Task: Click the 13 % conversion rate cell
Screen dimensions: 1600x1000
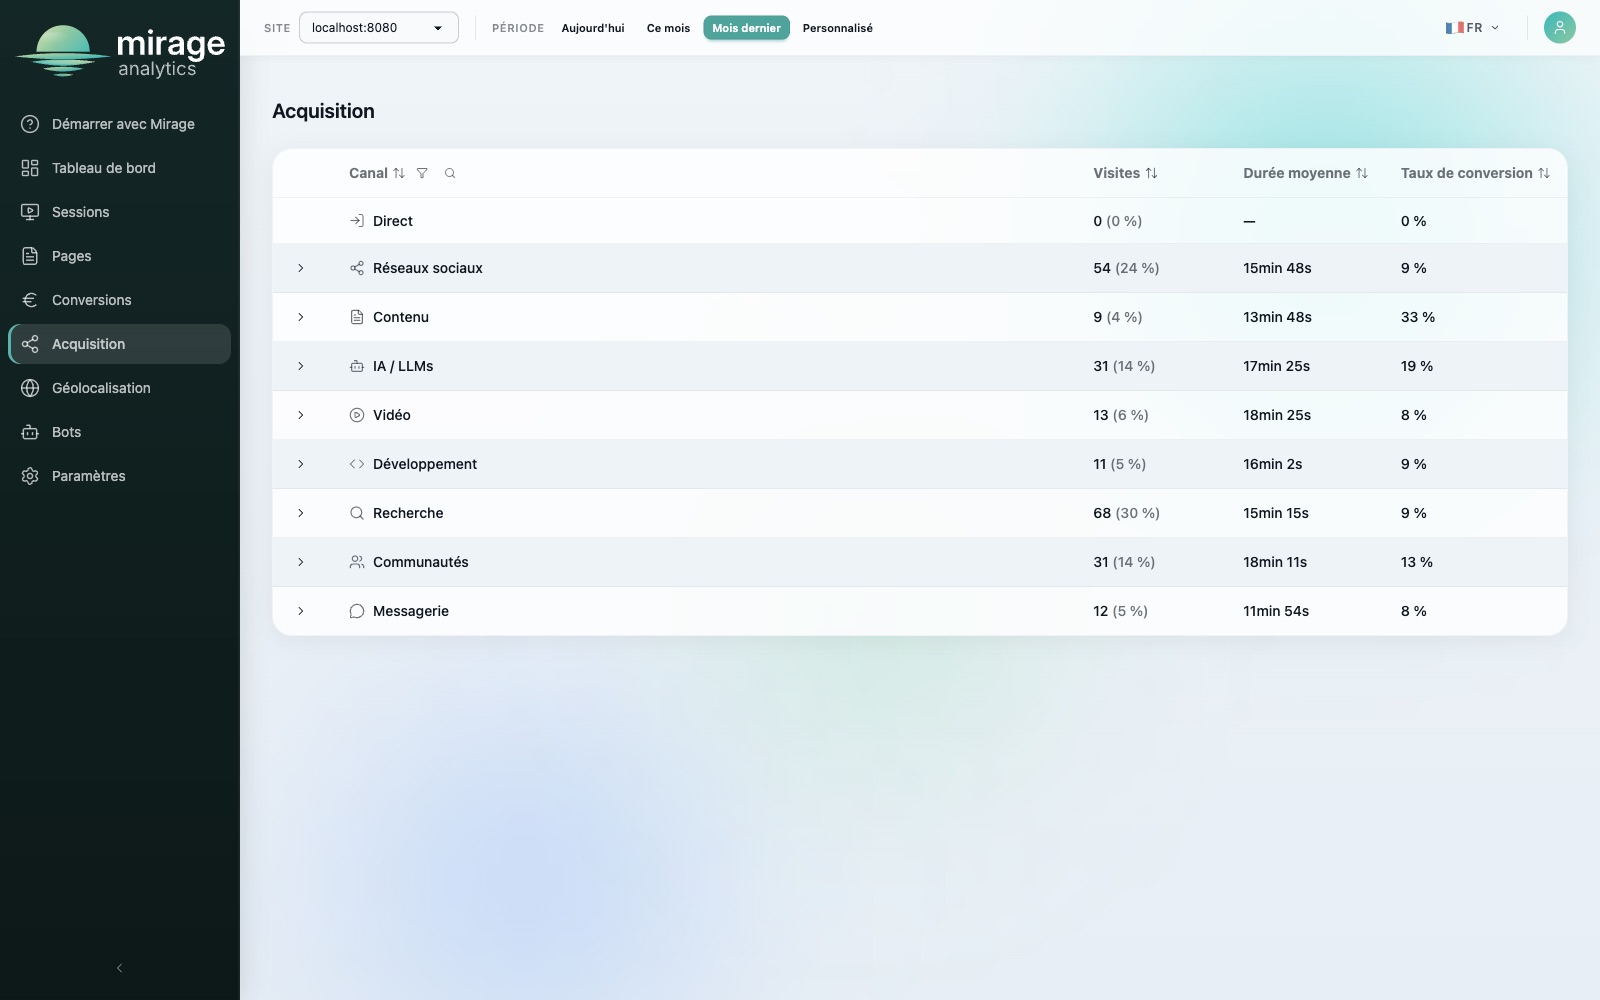Action: point(1417,562)
